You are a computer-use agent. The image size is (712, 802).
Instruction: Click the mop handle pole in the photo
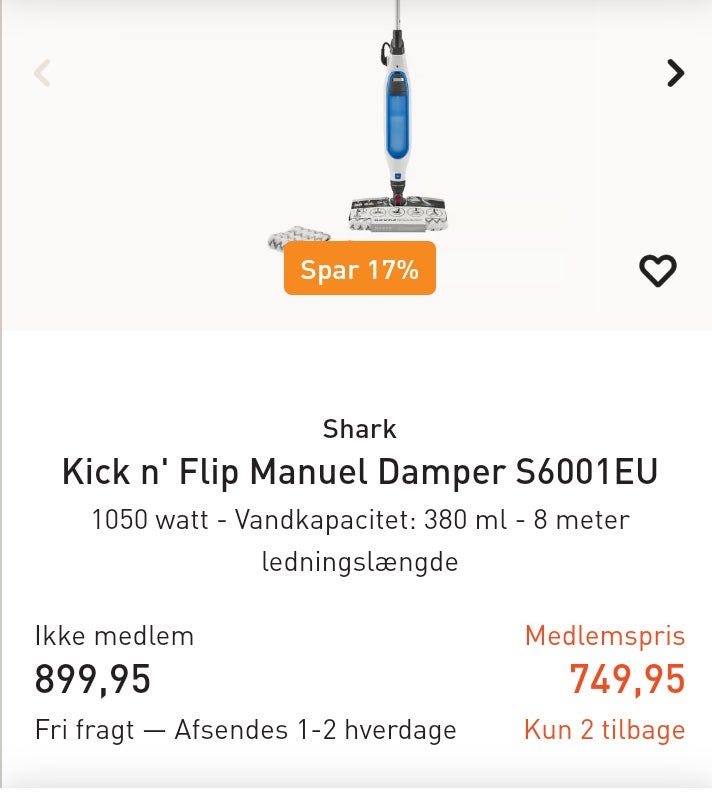(397, 14)
